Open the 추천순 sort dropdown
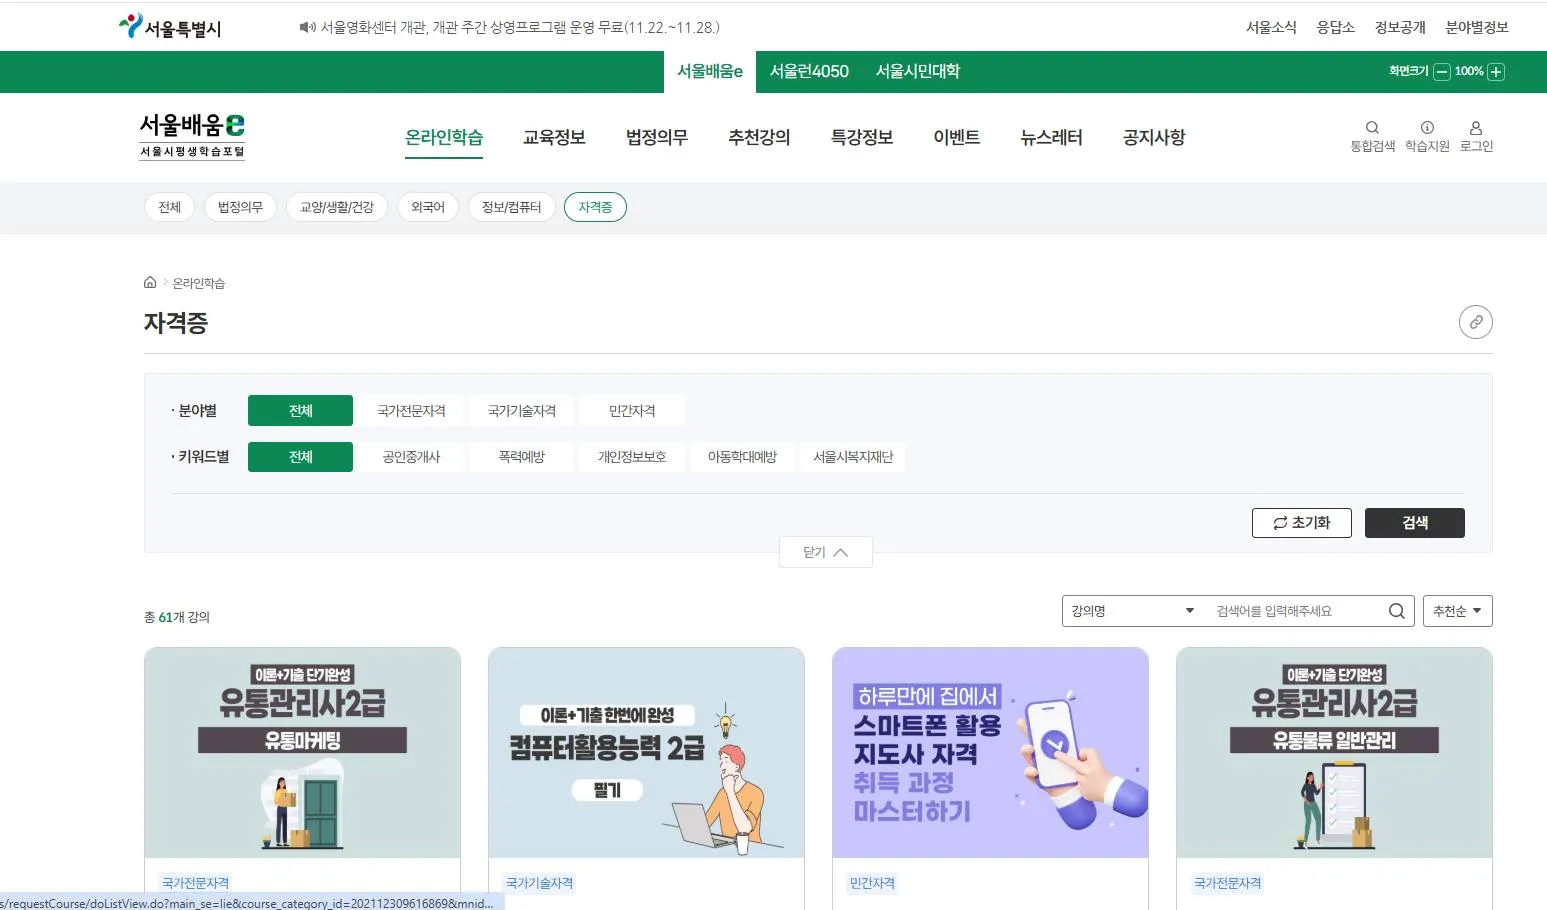 tap(1457, 611)
